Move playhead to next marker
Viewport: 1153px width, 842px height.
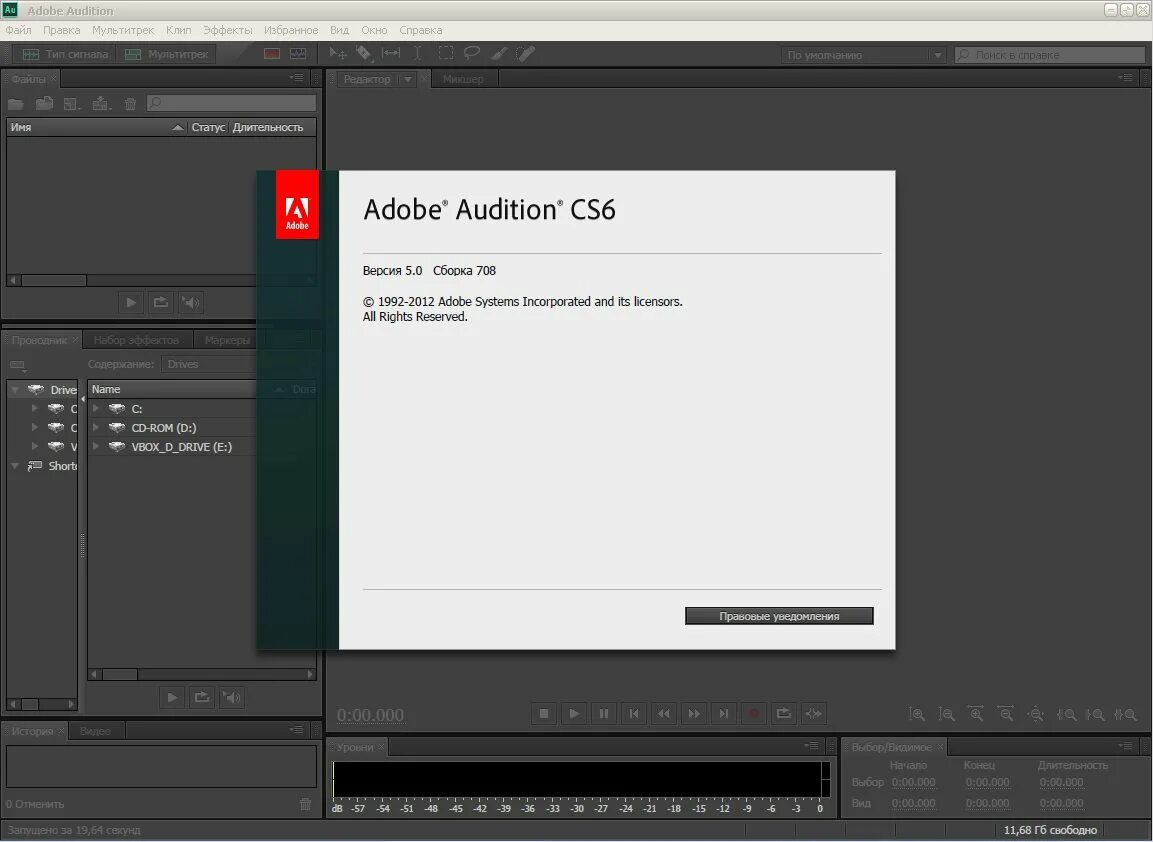(x=724, y=713)
